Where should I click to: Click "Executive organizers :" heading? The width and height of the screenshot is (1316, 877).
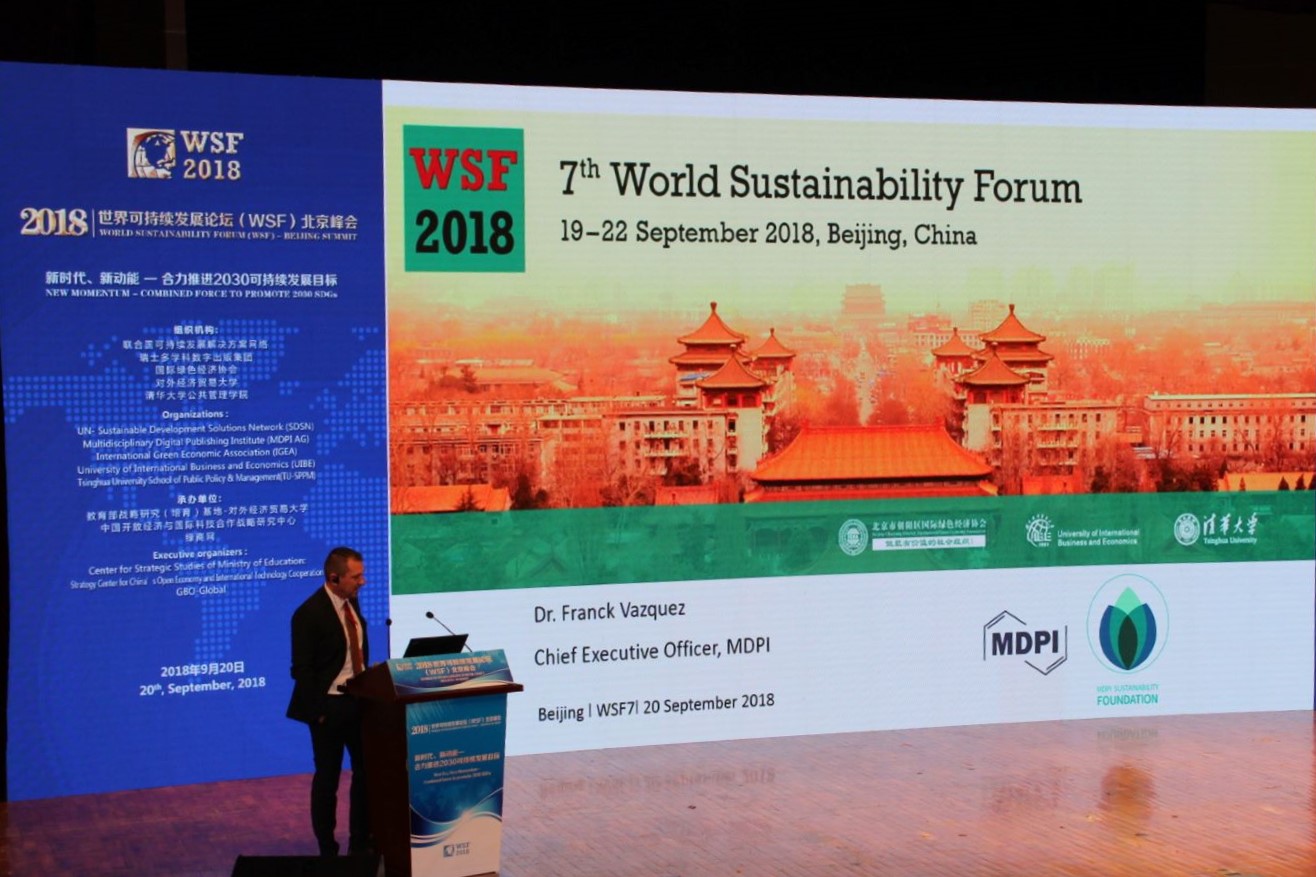(x=200, y=553)
